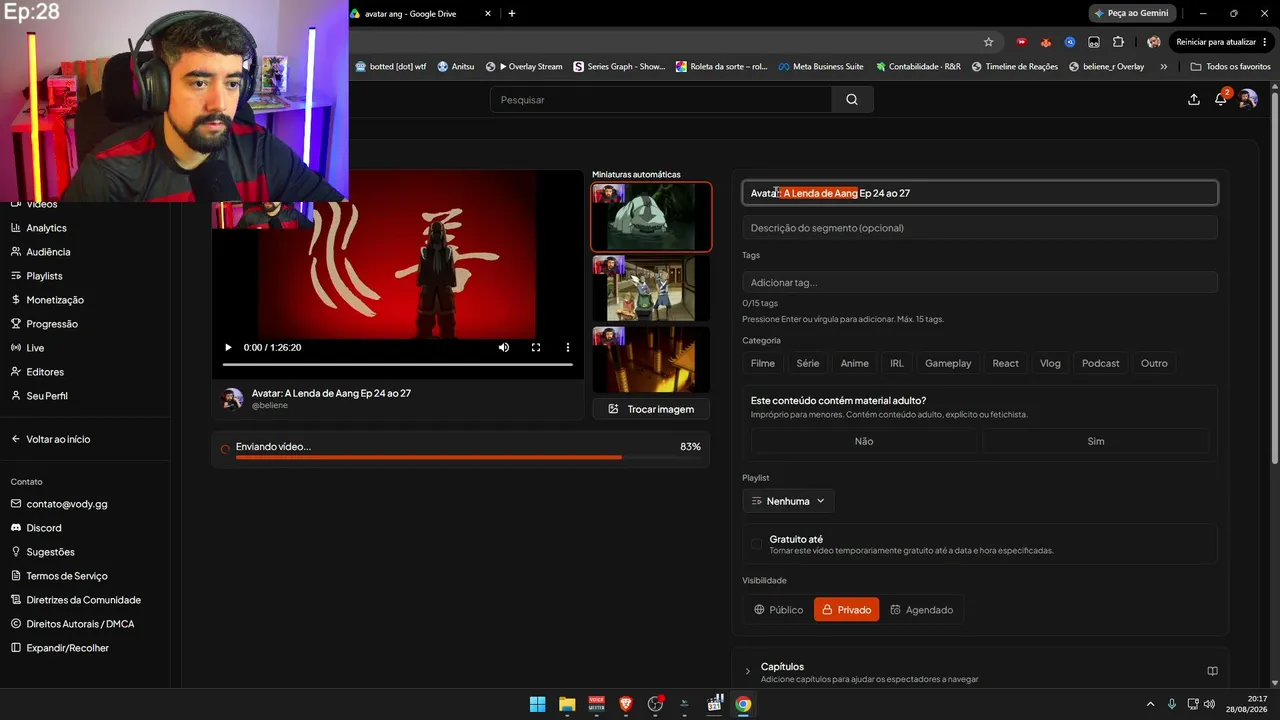The height and width of the screenshot is (720, 1280).
Task: Click the search magnifier button
Action: [852, 99]
